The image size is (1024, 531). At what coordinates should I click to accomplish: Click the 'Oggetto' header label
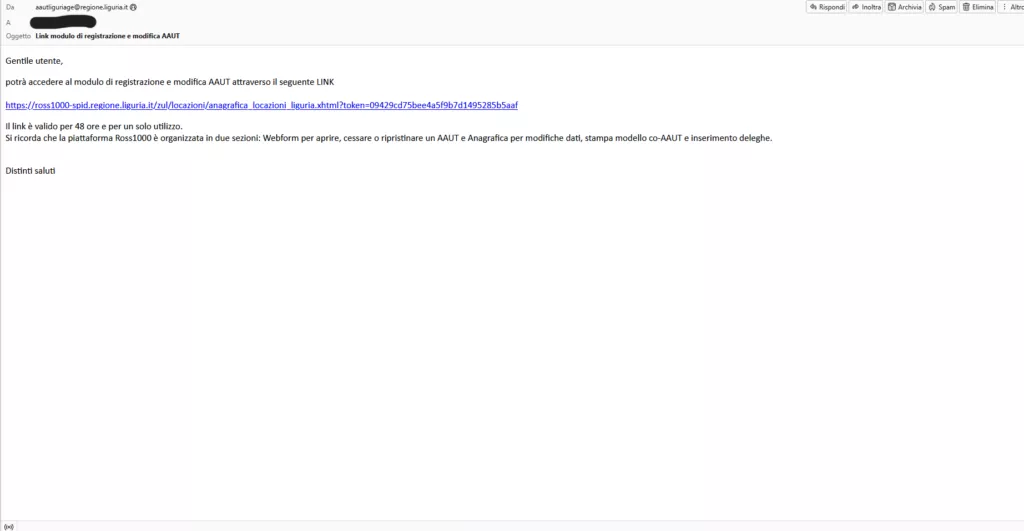click(x=18, y=36)
